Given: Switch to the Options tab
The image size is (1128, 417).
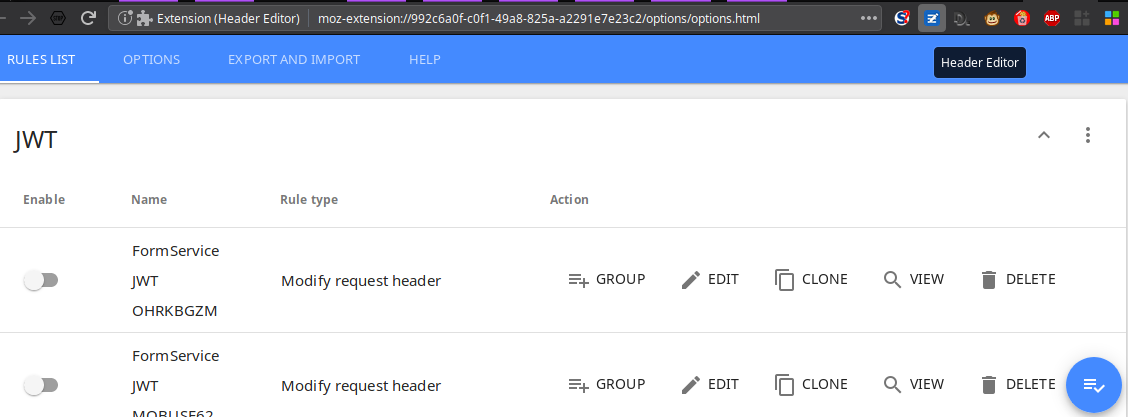Looking at the screenshot, I should [x=151, y=60].
